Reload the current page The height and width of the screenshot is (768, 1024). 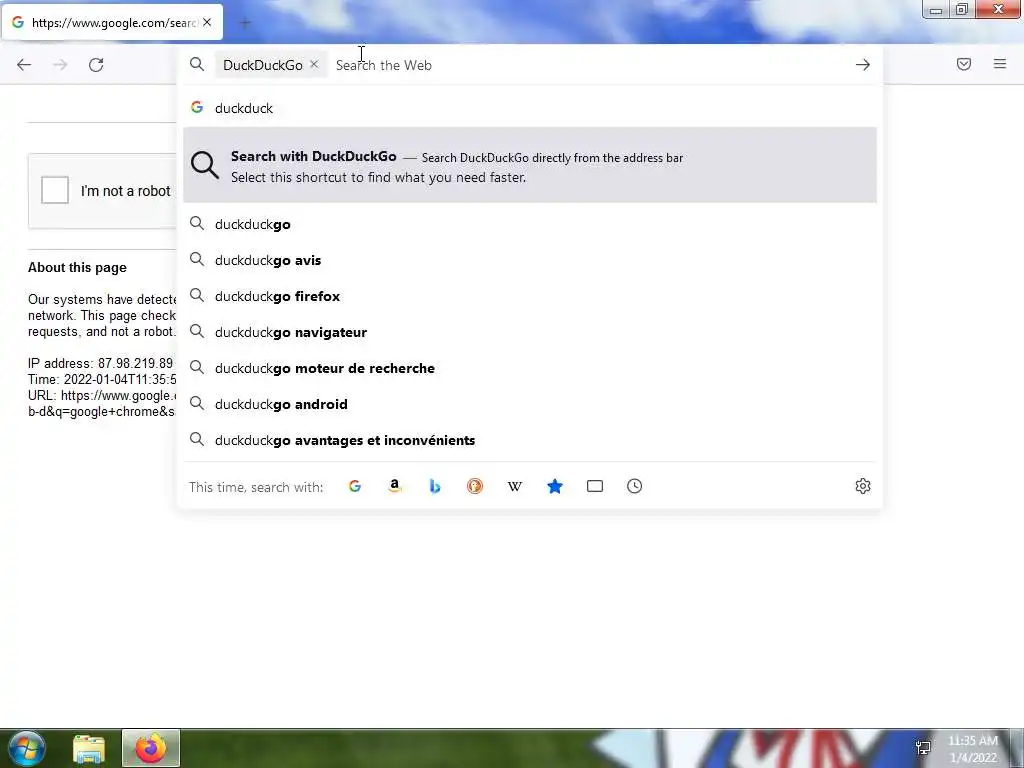click(96, 65)
